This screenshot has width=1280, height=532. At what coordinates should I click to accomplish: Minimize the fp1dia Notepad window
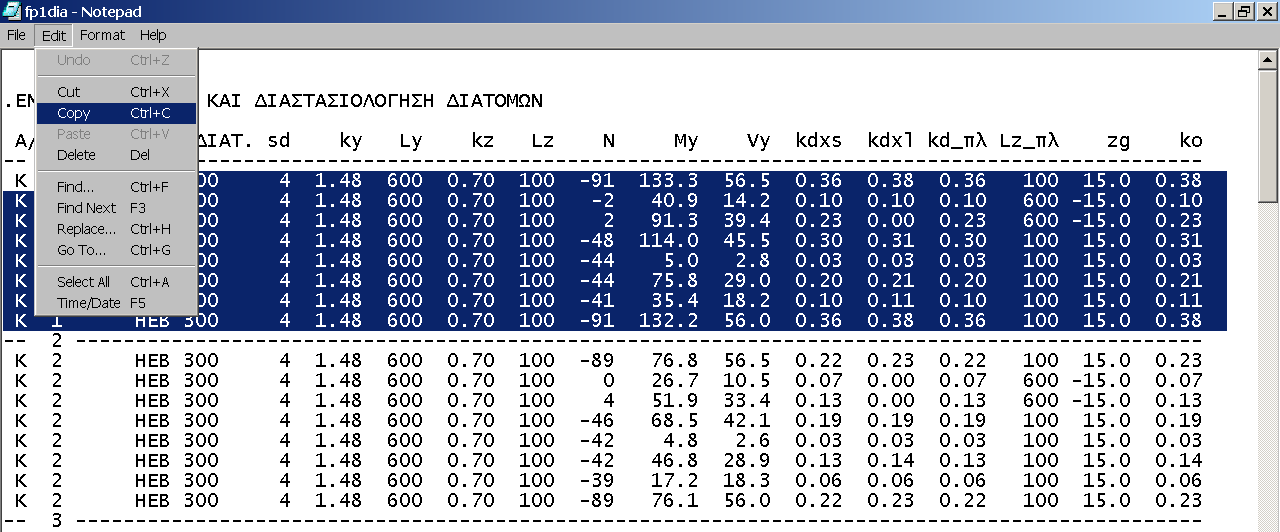(x=1222, y=12)
